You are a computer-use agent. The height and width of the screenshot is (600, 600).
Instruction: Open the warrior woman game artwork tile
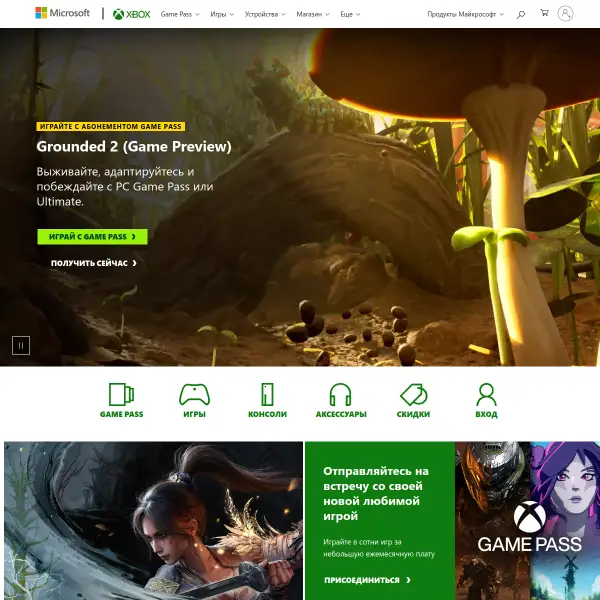point(153,521)
